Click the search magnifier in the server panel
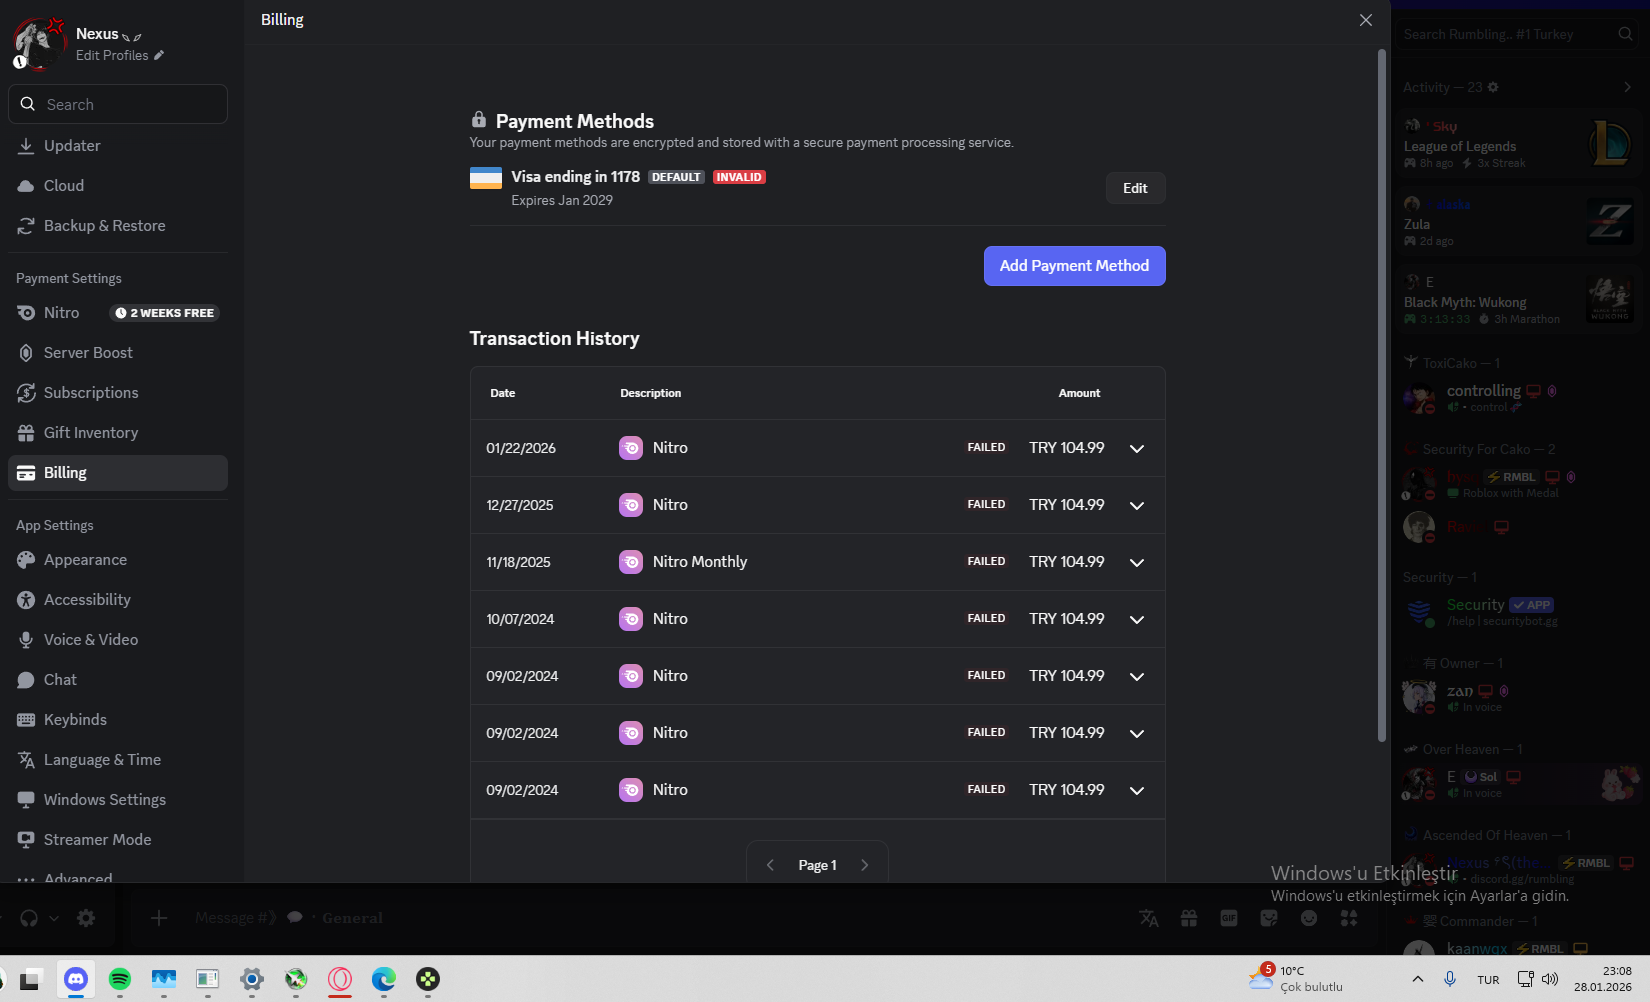This screenshot has width=1650, height=1002. coord(1626,34)
